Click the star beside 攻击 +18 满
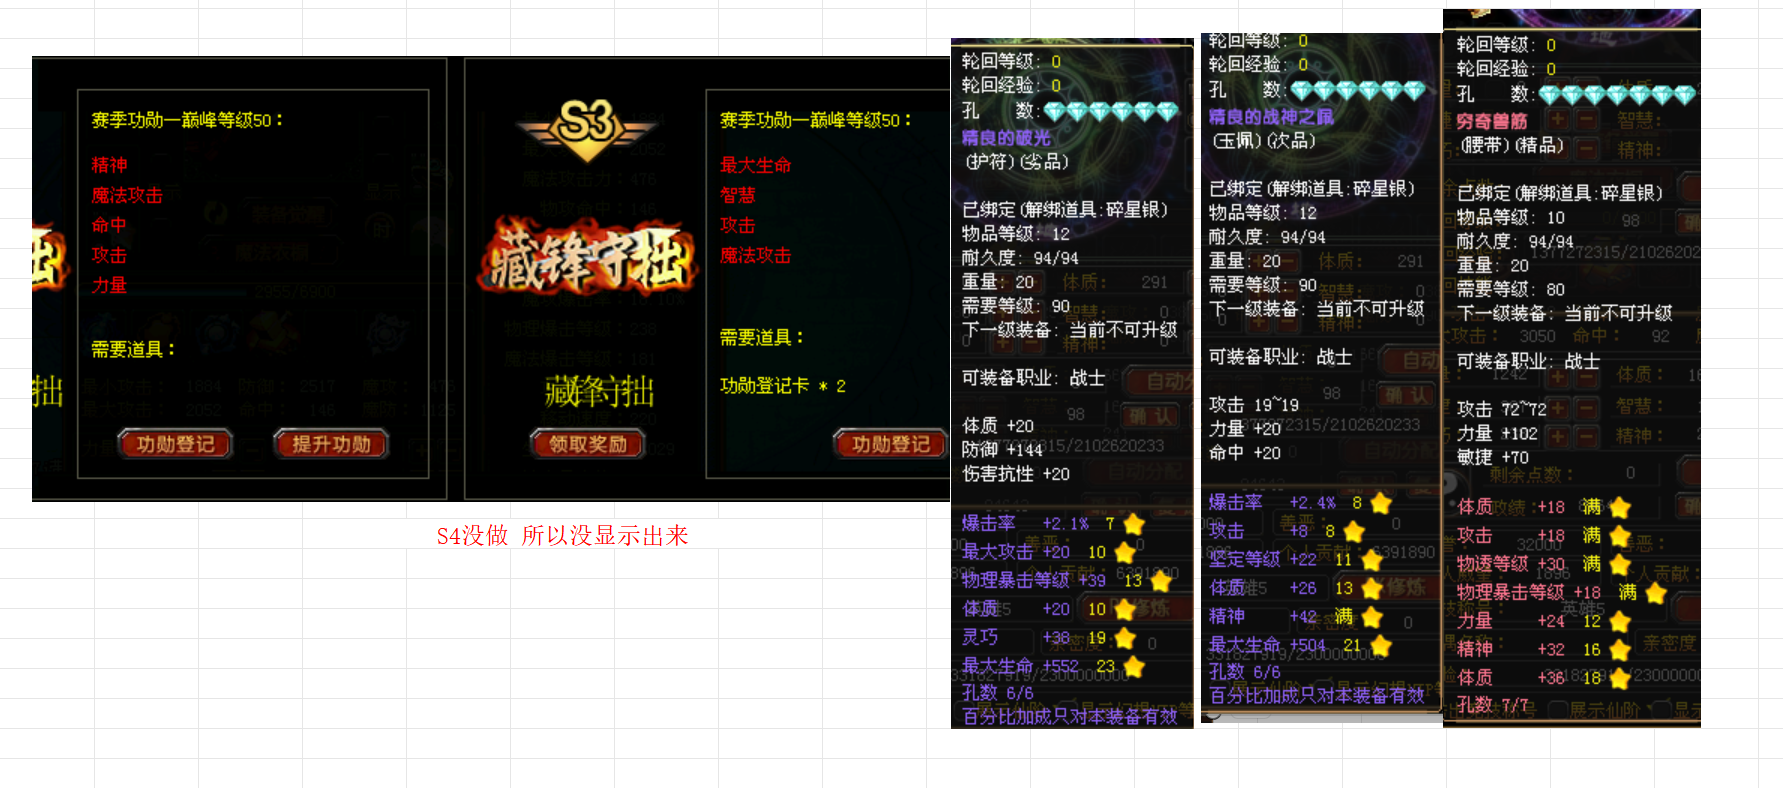Viewport: 1783px width, 788px height. click(1619, 536)
